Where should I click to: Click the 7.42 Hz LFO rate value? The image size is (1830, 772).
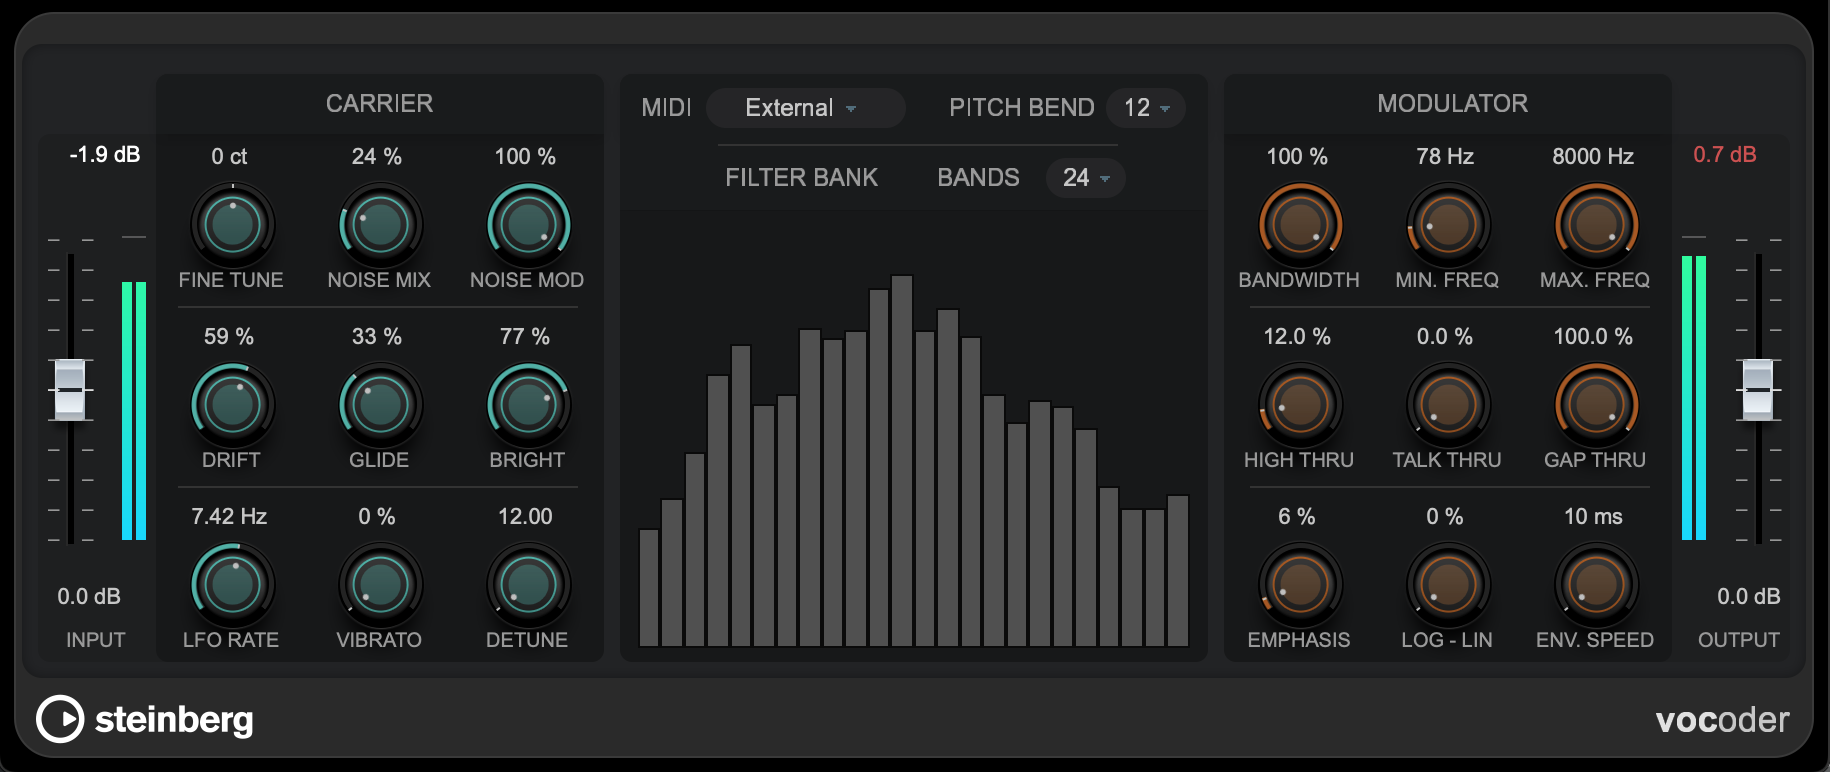[229, 516]
